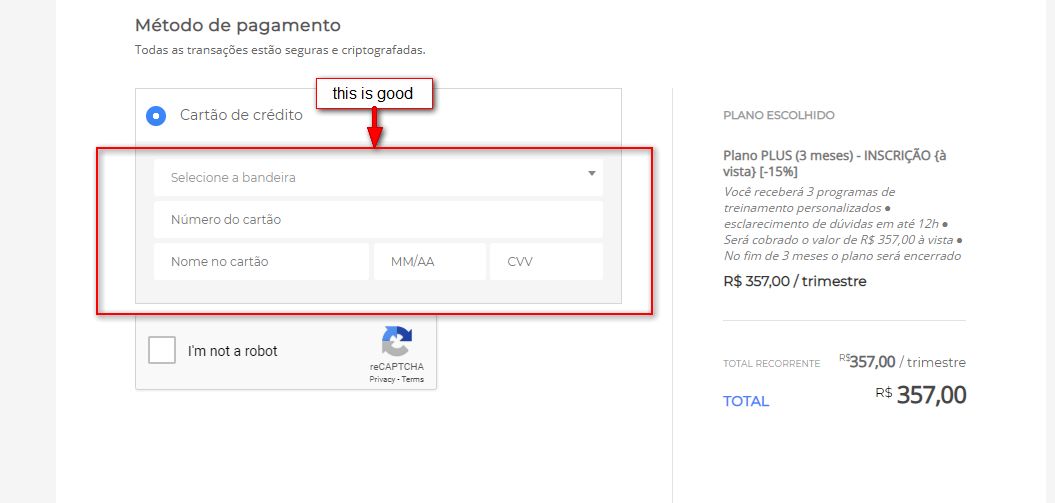Viewport: 1055px width, 503px height.
Task: Click the Plano PLUS (3 meses) title
Action: [x=834, y=163]
